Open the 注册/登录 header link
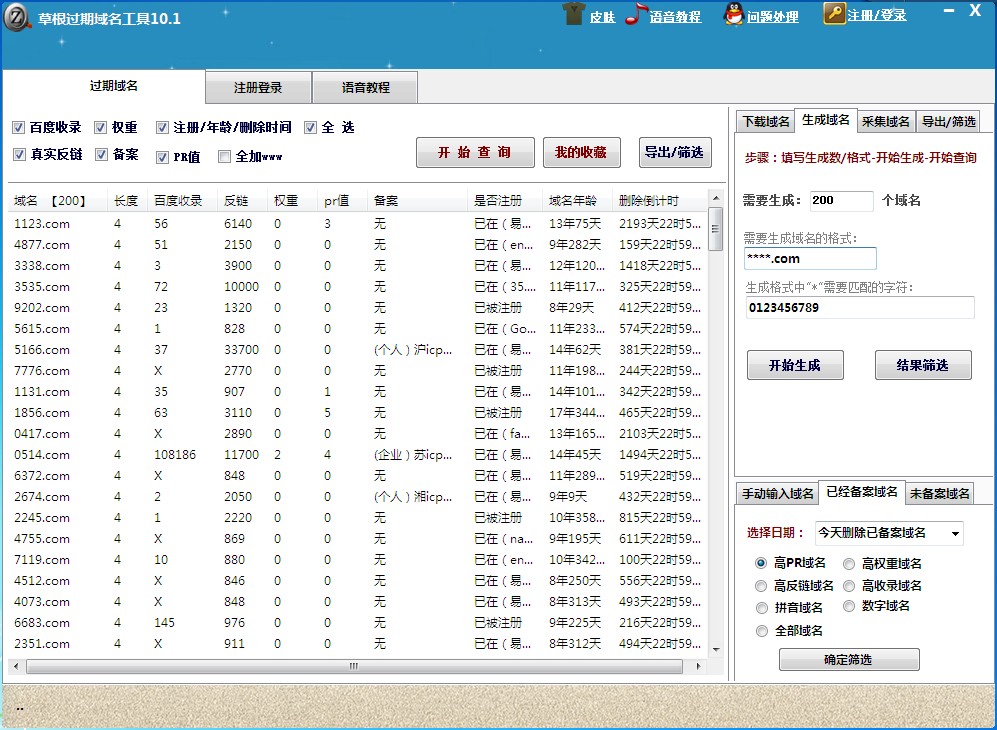Image resolution: width=997 pixels, height=730 pixels. (877, 15)
